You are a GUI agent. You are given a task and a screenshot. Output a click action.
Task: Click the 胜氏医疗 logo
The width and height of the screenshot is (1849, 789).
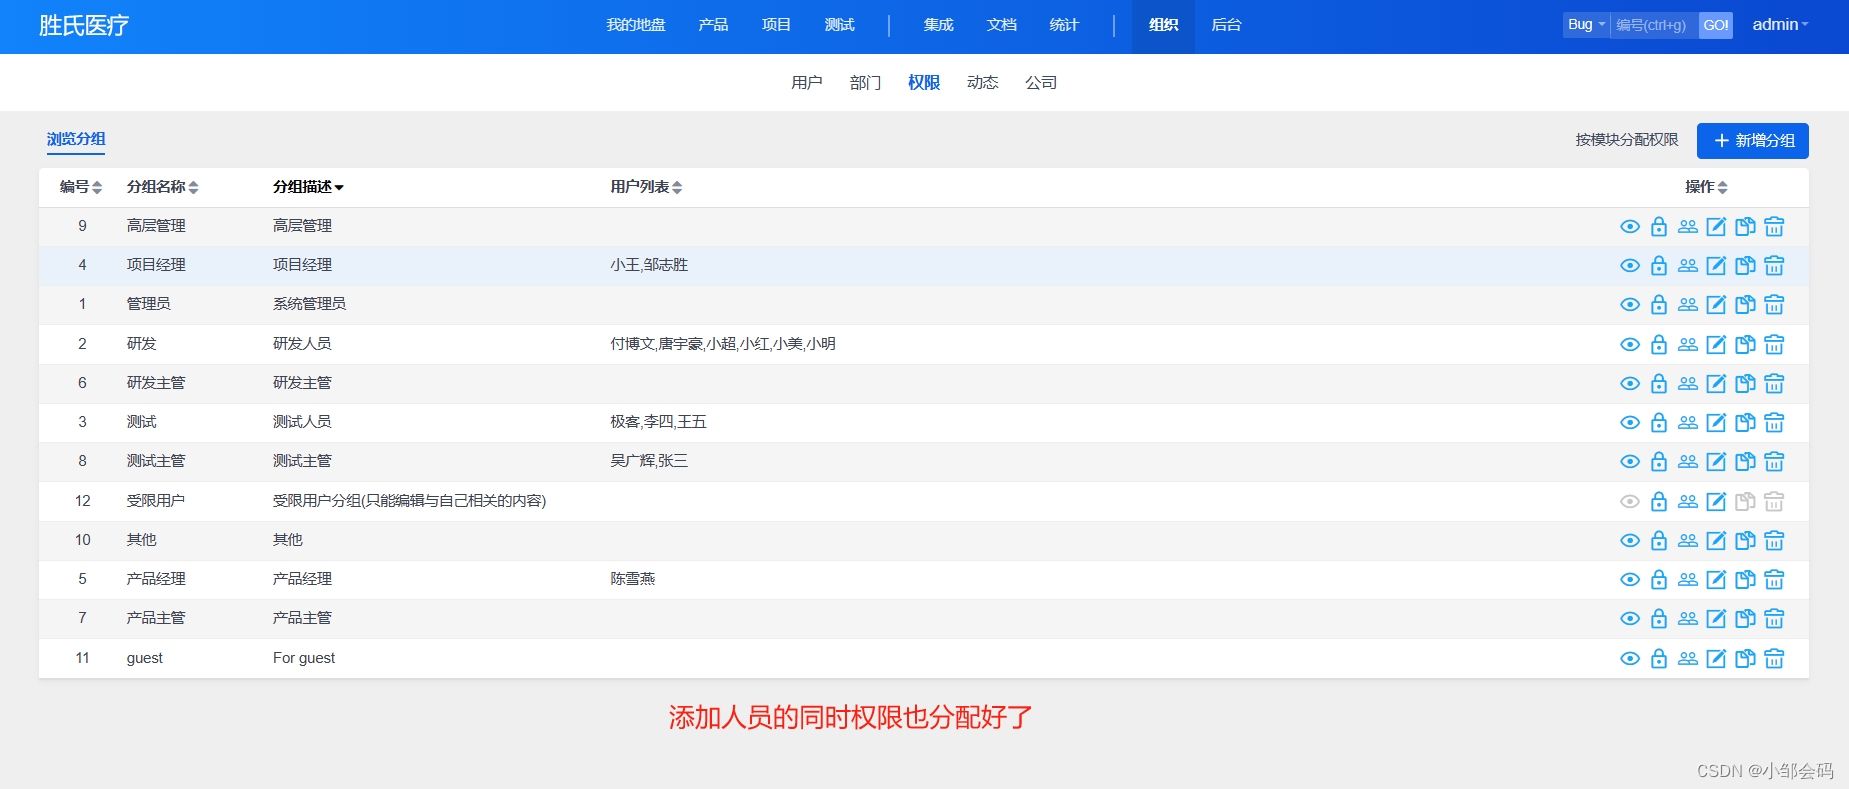84,26
